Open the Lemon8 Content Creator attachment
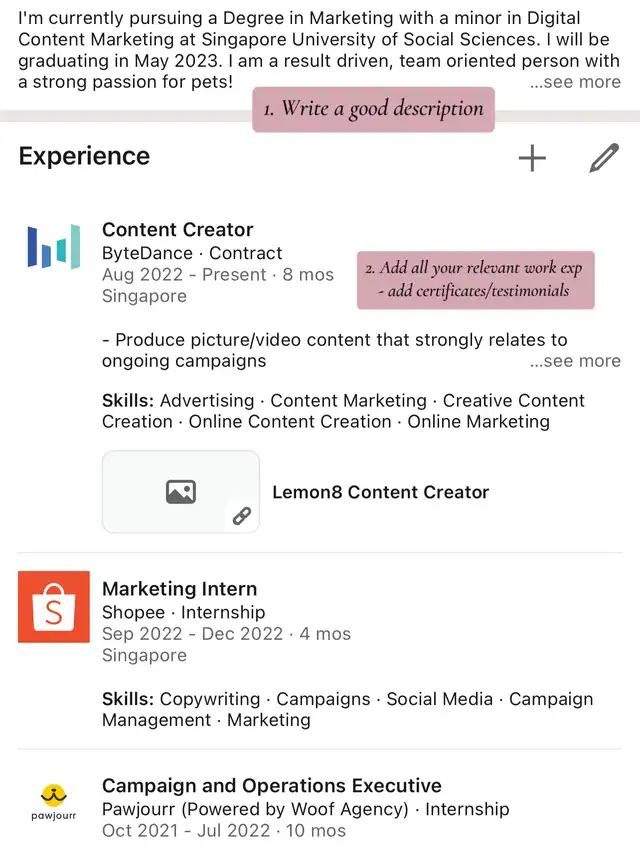640x853 pixels. (x=381, y=492)
